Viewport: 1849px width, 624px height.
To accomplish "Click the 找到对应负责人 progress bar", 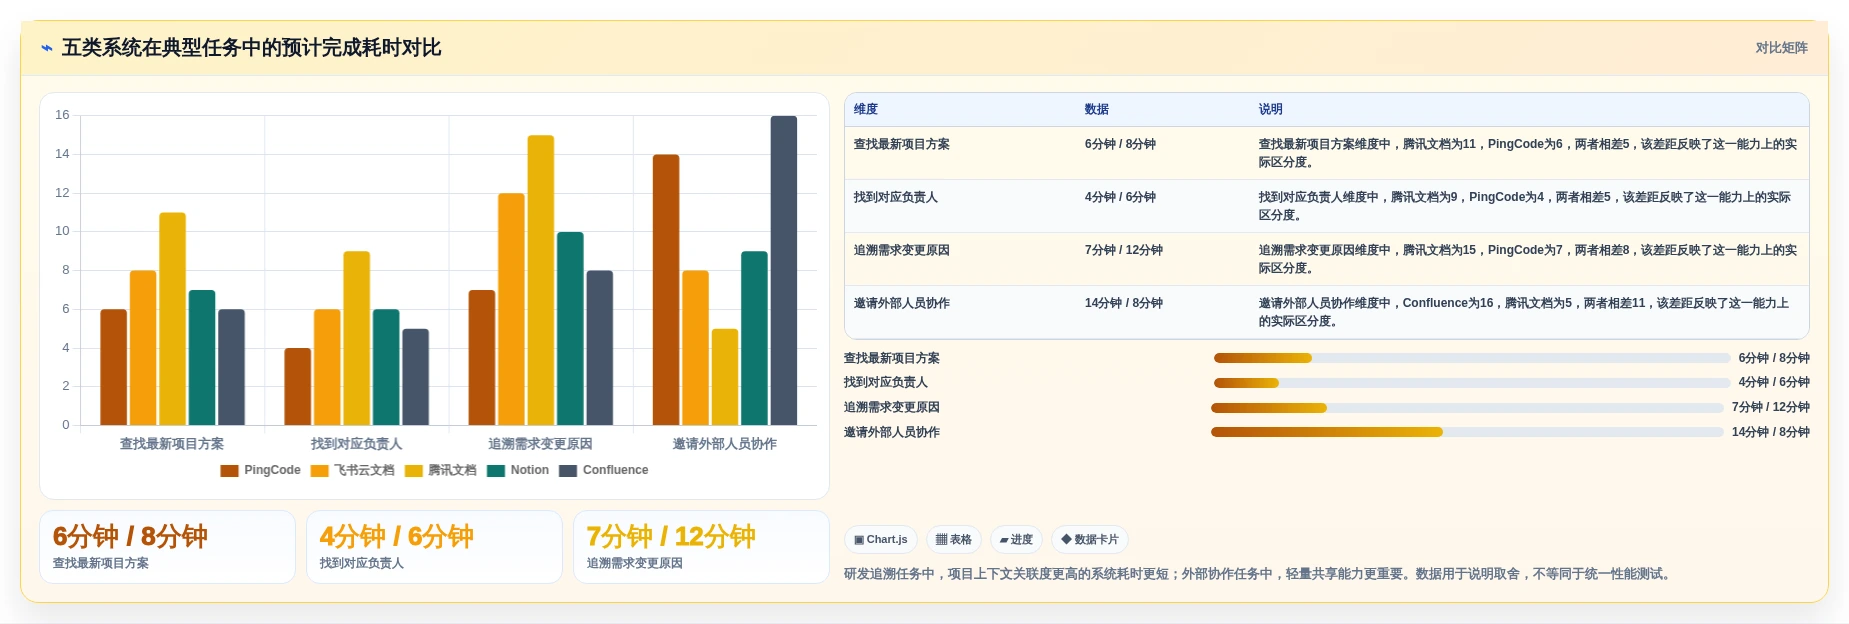I will click(1472, 383).
